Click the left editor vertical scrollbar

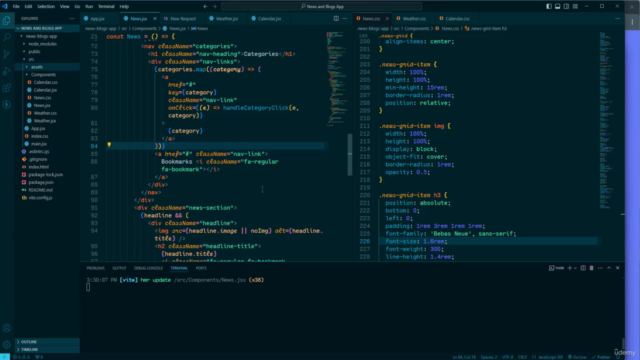(350, 155)
